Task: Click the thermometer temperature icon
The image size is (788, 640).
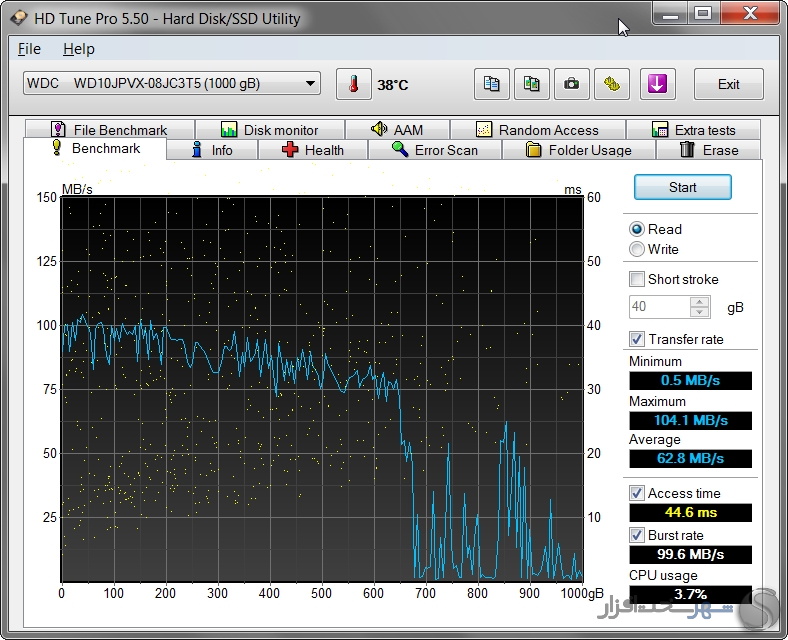Action: click(354, 84)
